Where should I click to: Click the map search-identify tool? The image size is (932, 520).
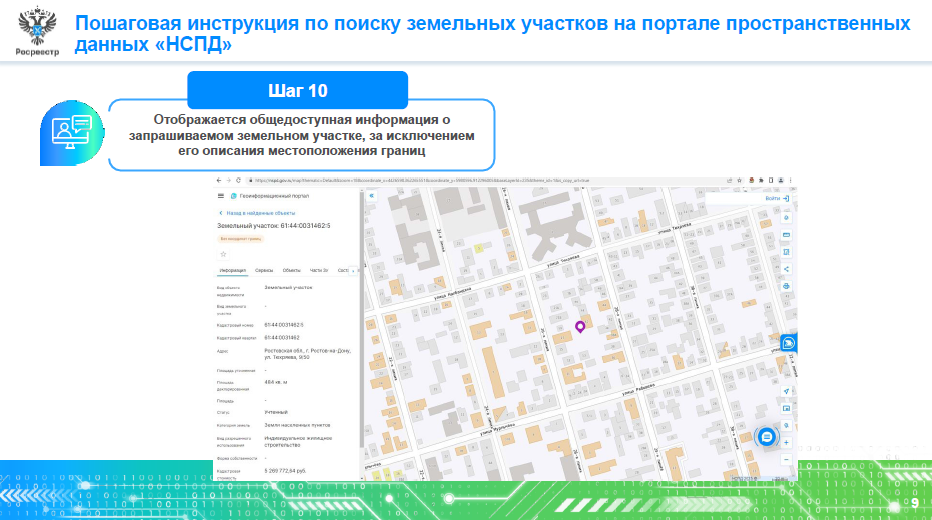tap(786, 426)
